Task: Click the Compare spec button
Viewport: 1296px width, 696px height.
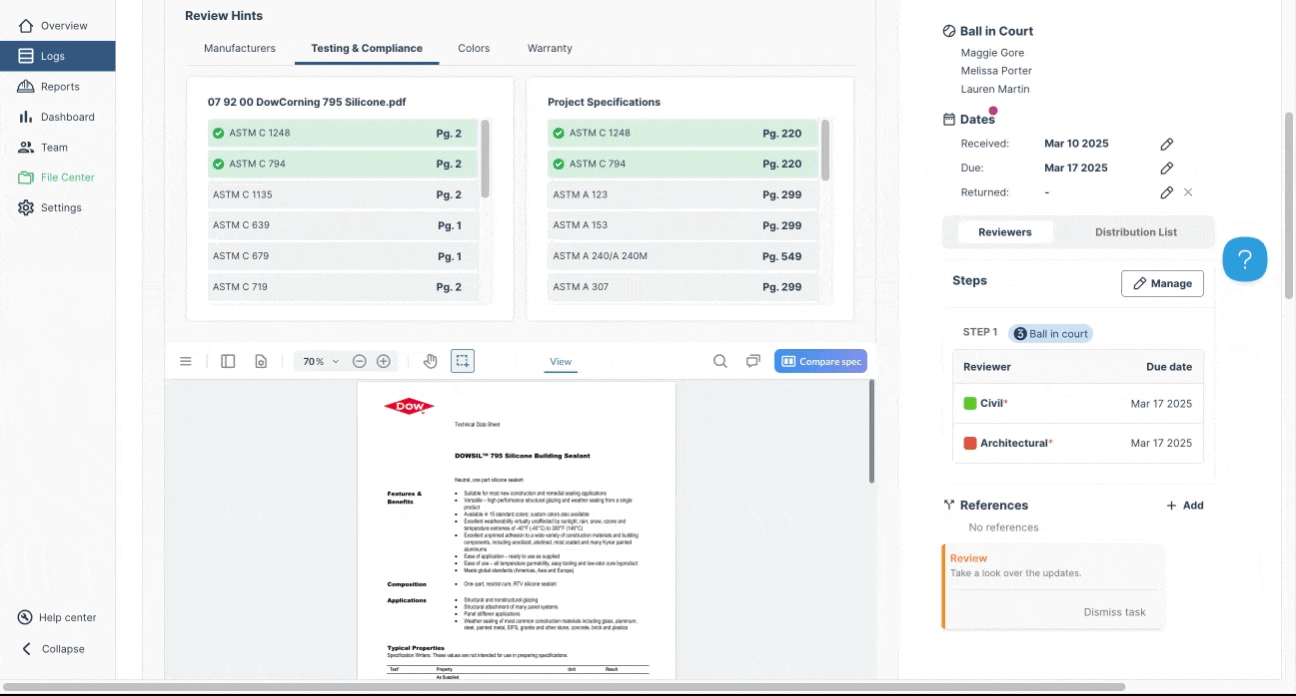Action: point(820,361)
